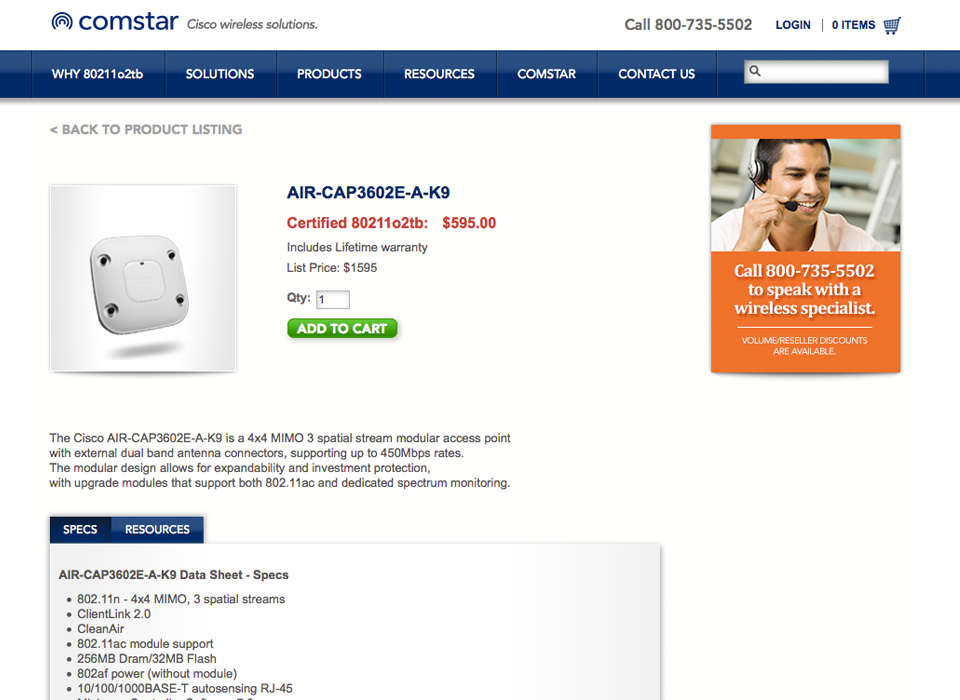Click the LOGIN link

coord(793,25)
